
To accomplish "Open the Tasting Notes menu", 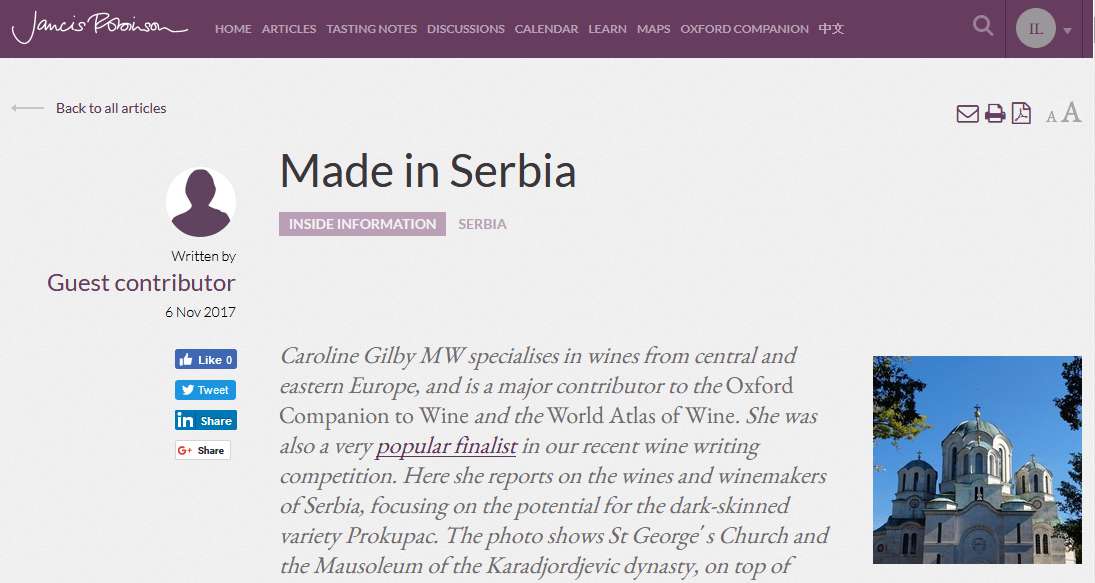I will coord(371,29).
